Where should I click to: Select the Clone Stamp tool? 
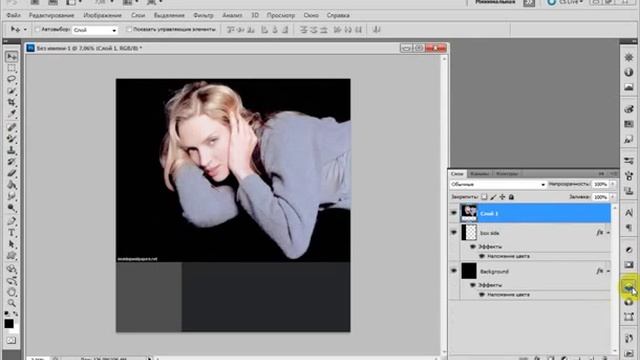pyautogui.click(x=11, y=151)
